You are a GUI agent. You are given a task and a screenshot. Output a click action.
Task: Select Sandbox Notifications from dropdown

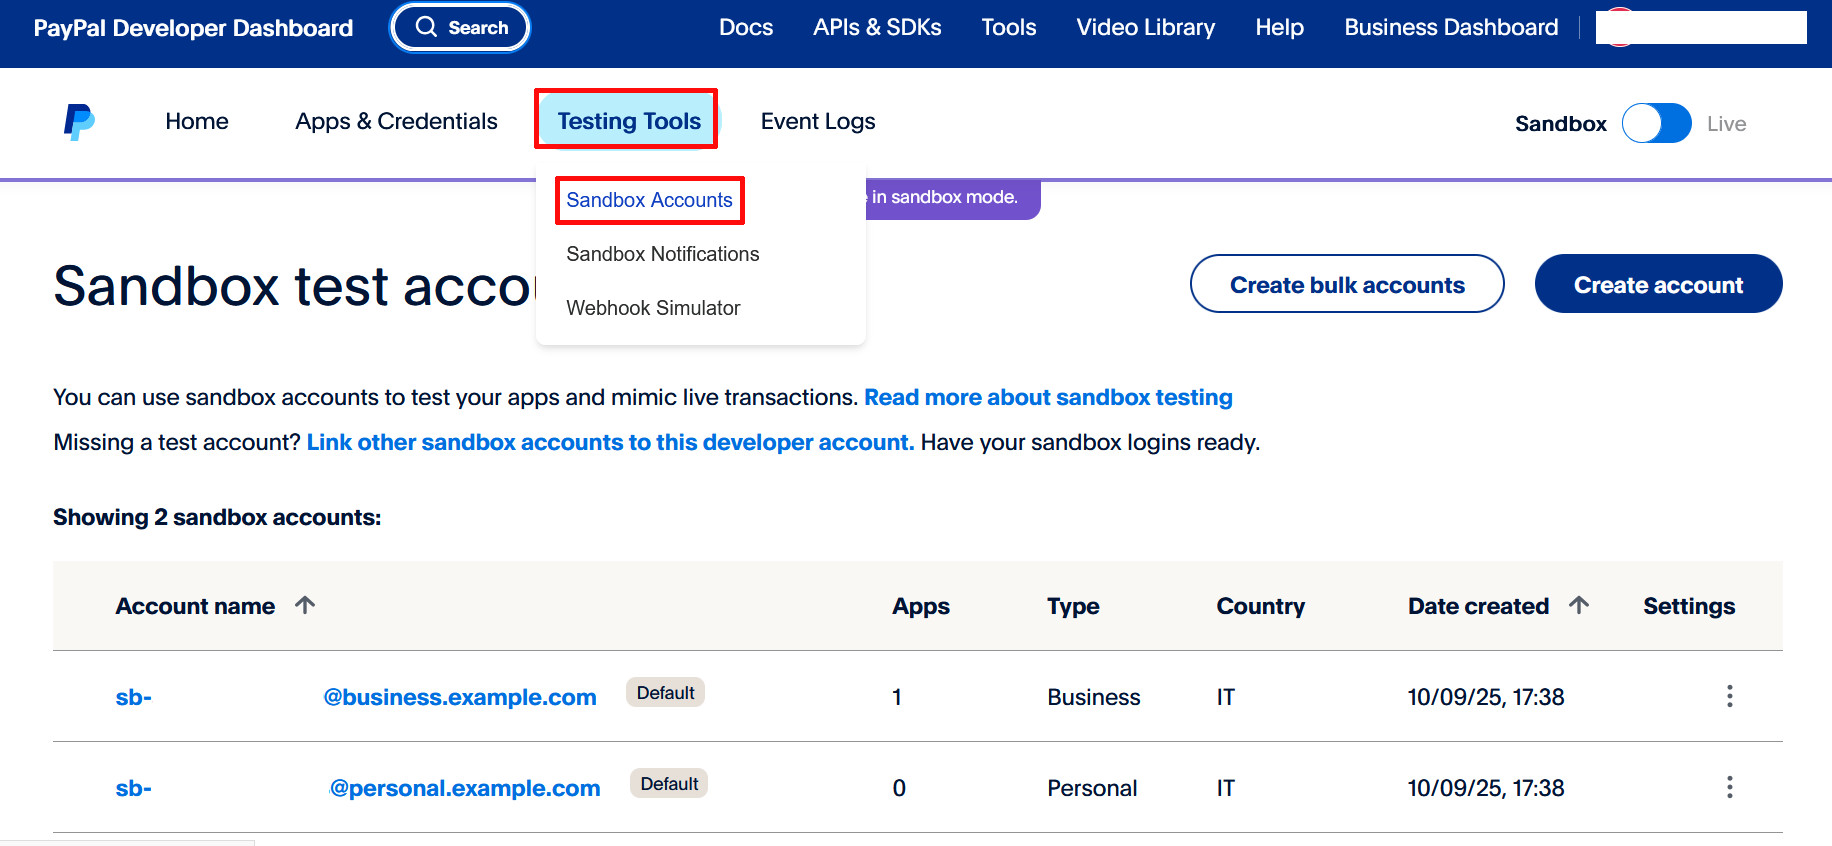(662, 254)
